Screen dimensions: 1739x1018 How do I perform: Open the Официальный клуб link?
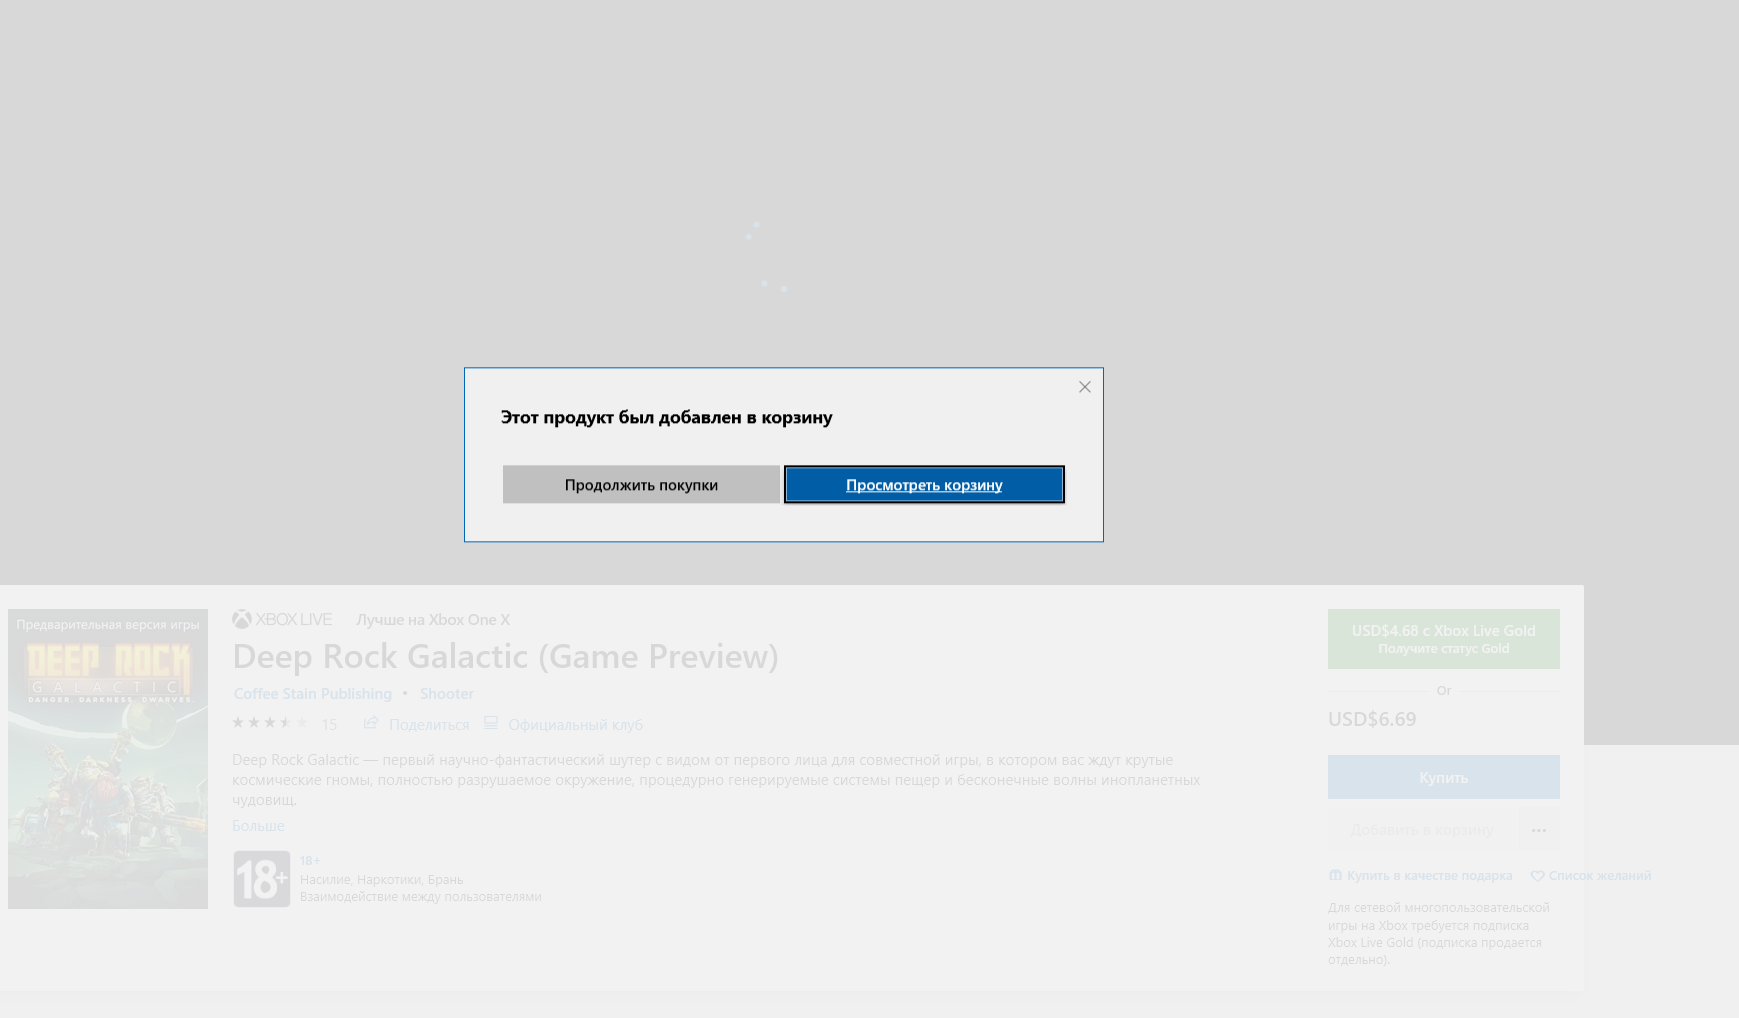coord(575,724)
